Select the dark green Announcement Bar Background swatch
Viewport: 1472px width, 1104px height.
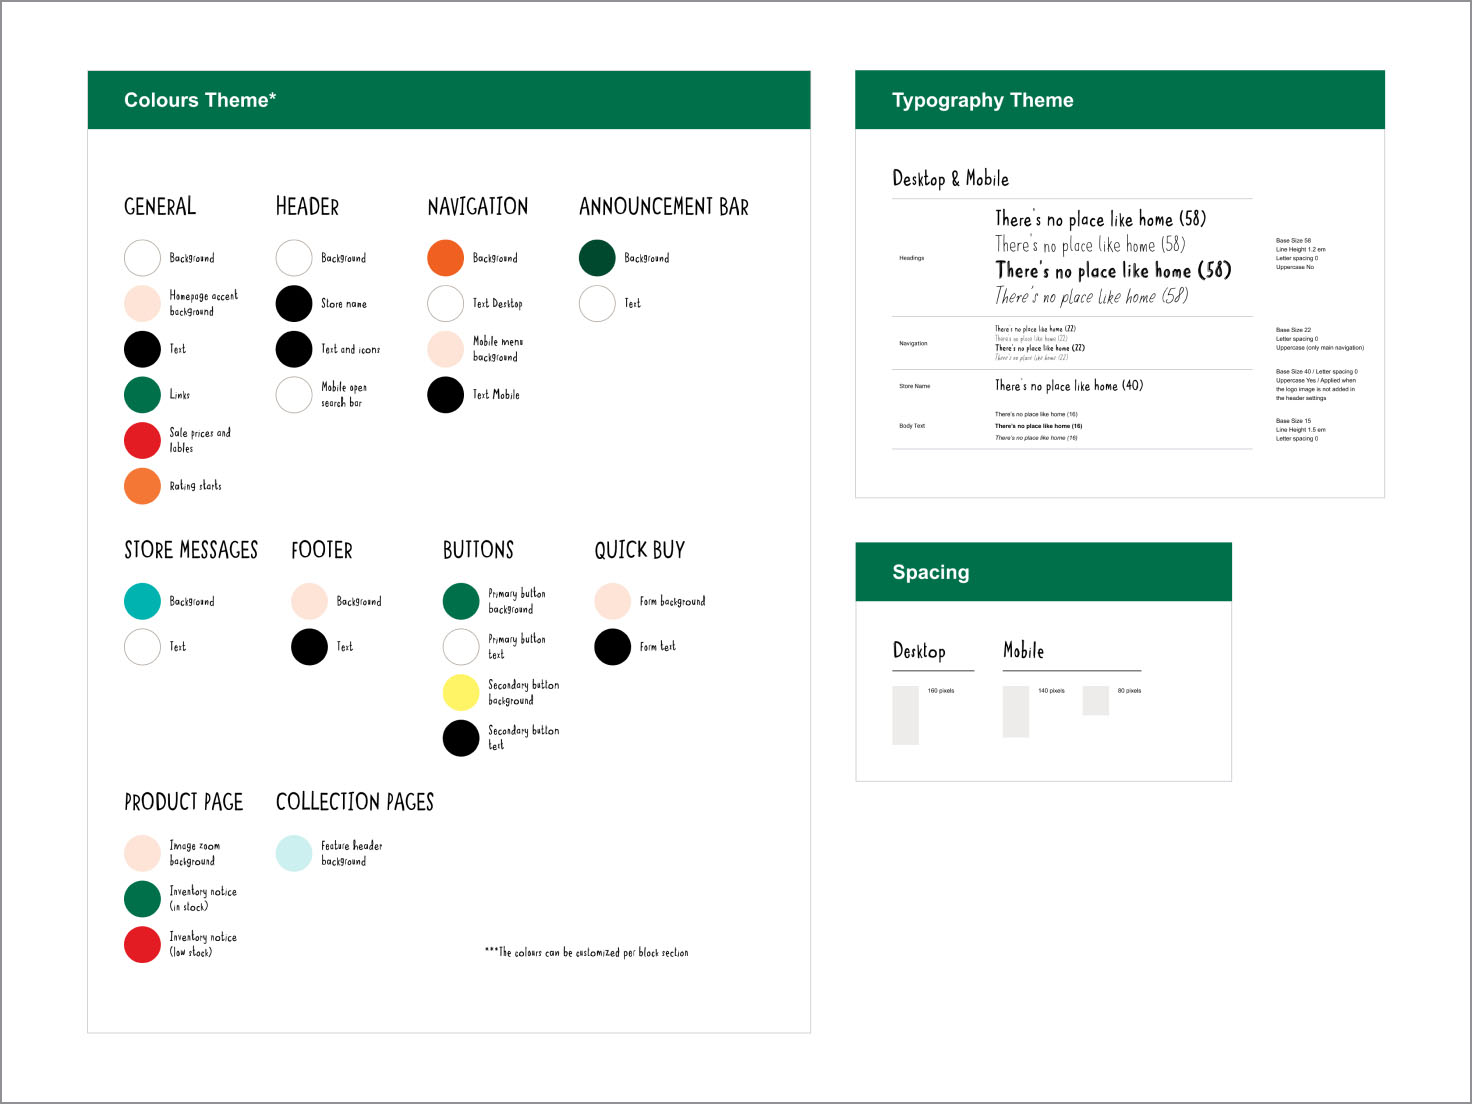click(597, 258)
